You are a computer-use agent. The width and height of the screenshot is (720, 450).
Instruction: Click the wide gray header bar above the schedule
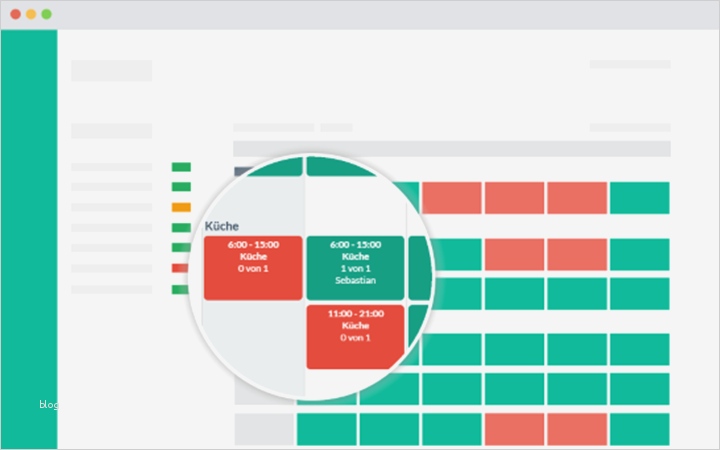pyautogui.click(x=452, y=148)
